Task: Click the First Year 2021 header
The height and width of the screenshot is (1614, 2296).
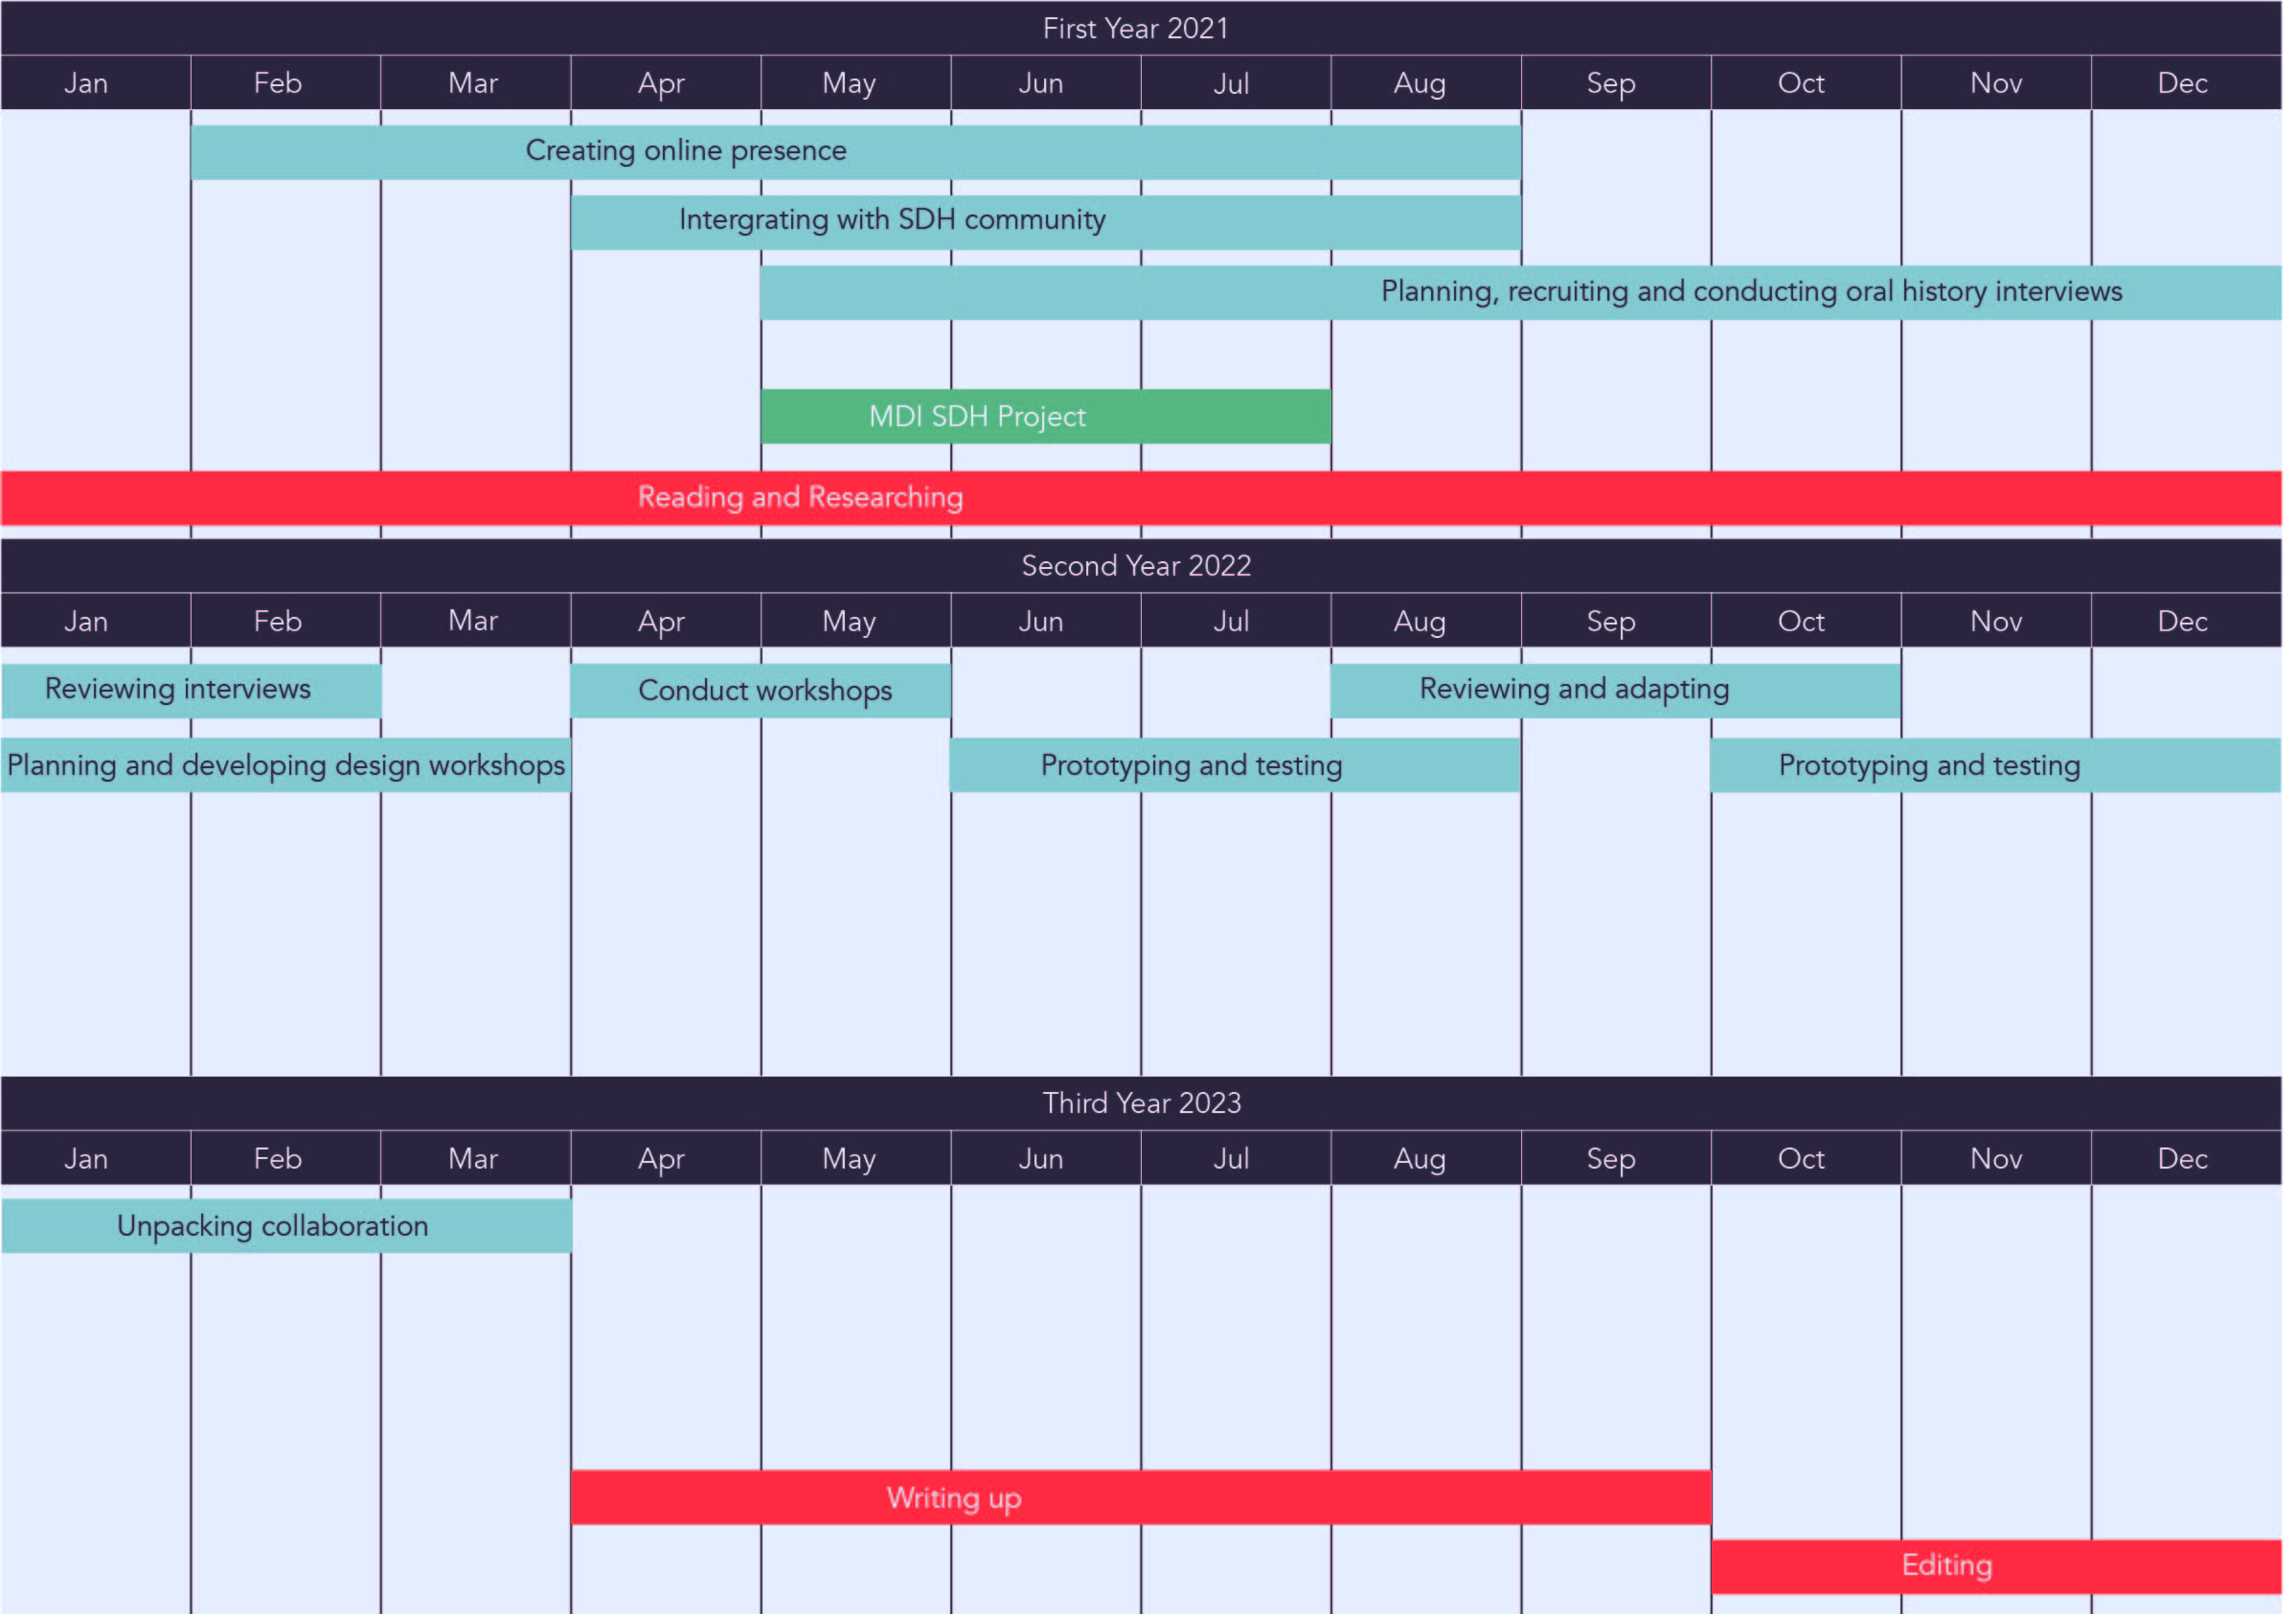Action: [1135, 28]
